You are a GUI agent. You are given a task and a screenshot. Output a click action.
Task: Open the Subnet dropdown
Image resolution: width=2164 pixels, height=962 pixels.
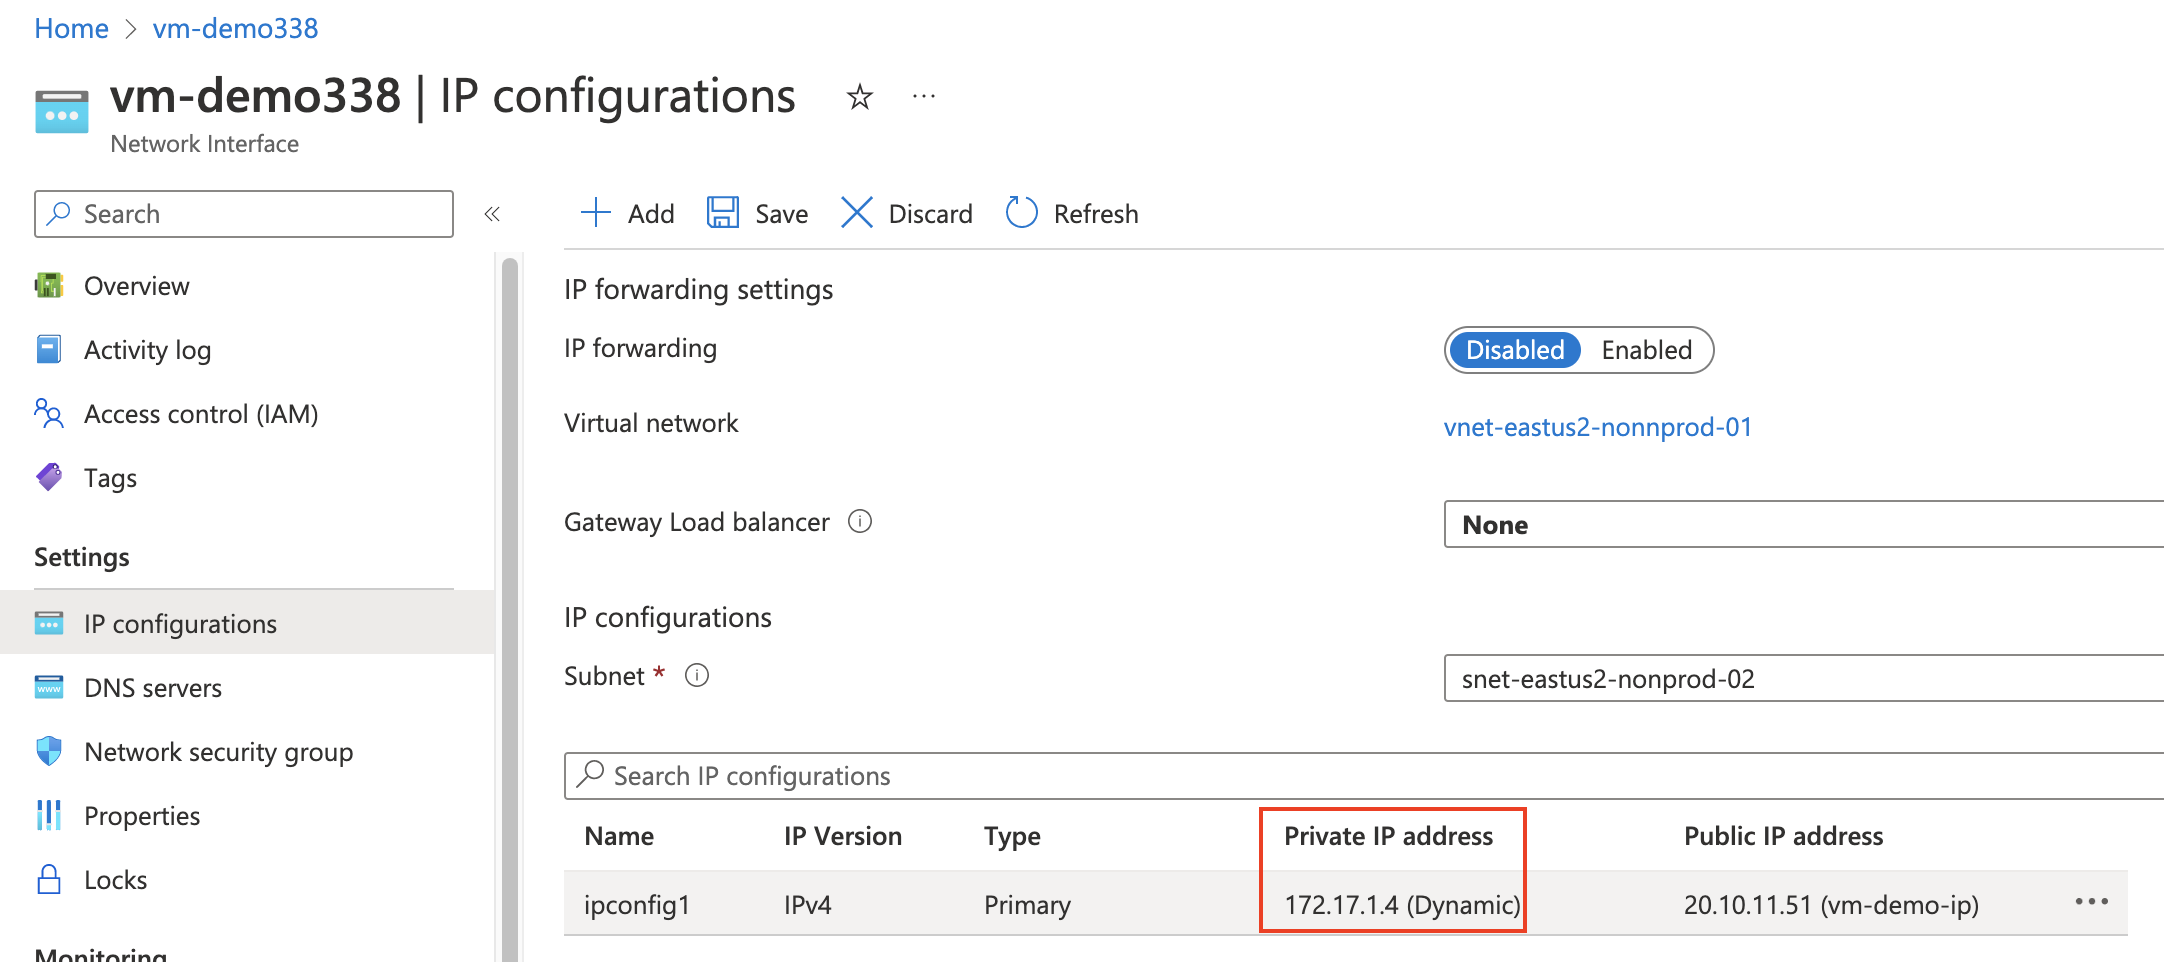[1802, 679]
